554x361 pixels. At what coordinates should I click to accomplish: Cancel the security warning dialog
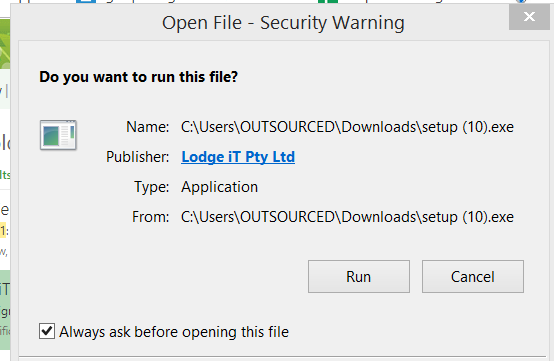[x=473, y=277]
